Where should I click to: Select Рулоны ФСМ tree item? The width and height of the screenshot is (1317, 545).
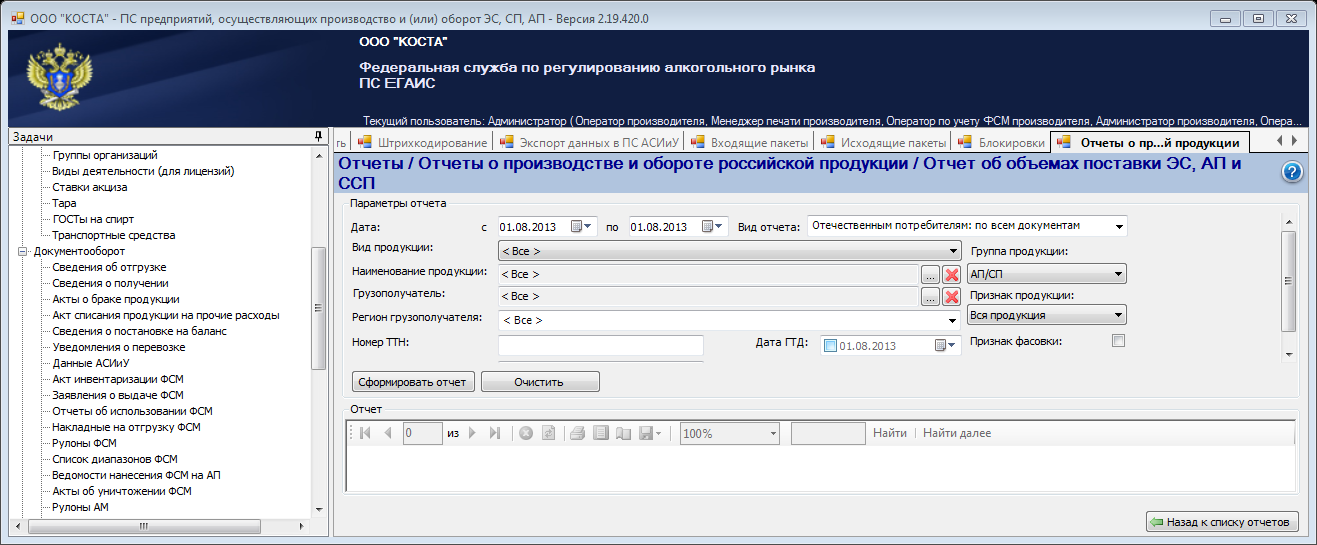tap(84, 443)
